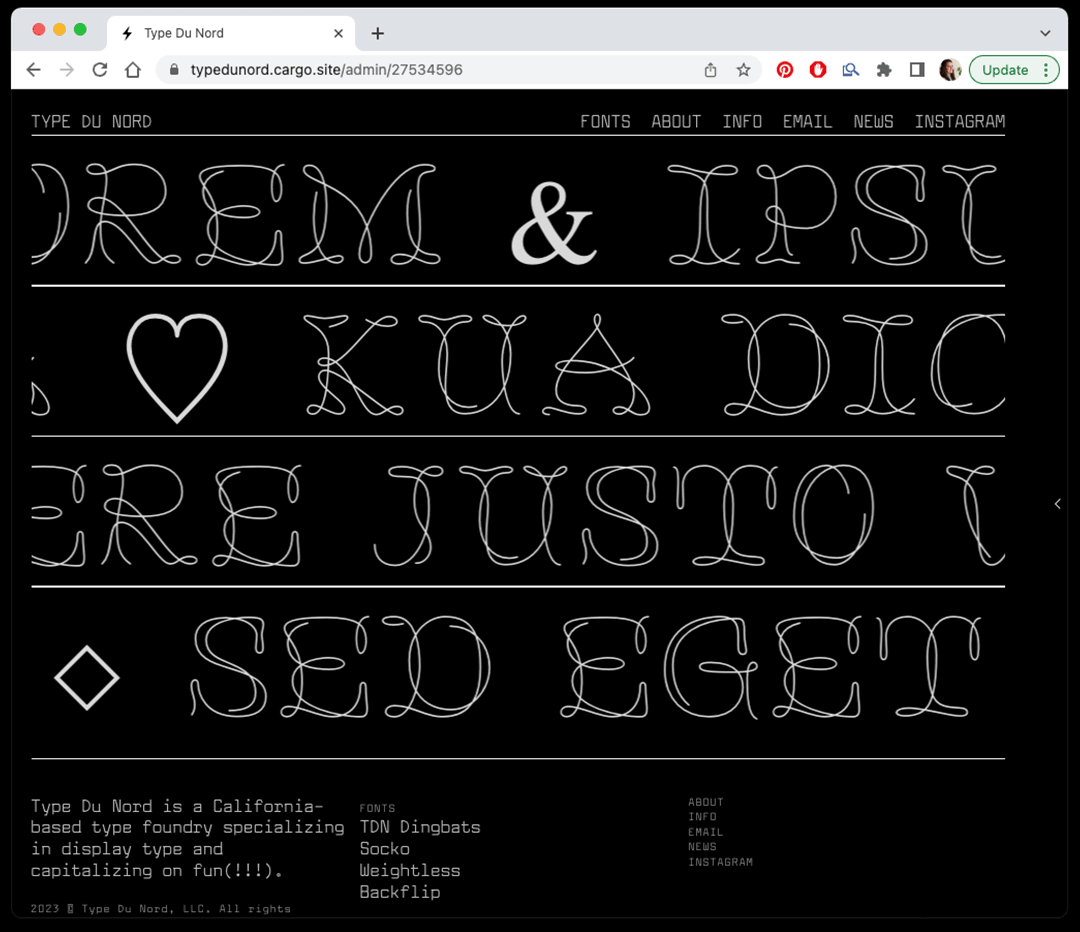This screenshot has width=1080, height=932.
Task: Open the Weightless font link
Action: 409,871
